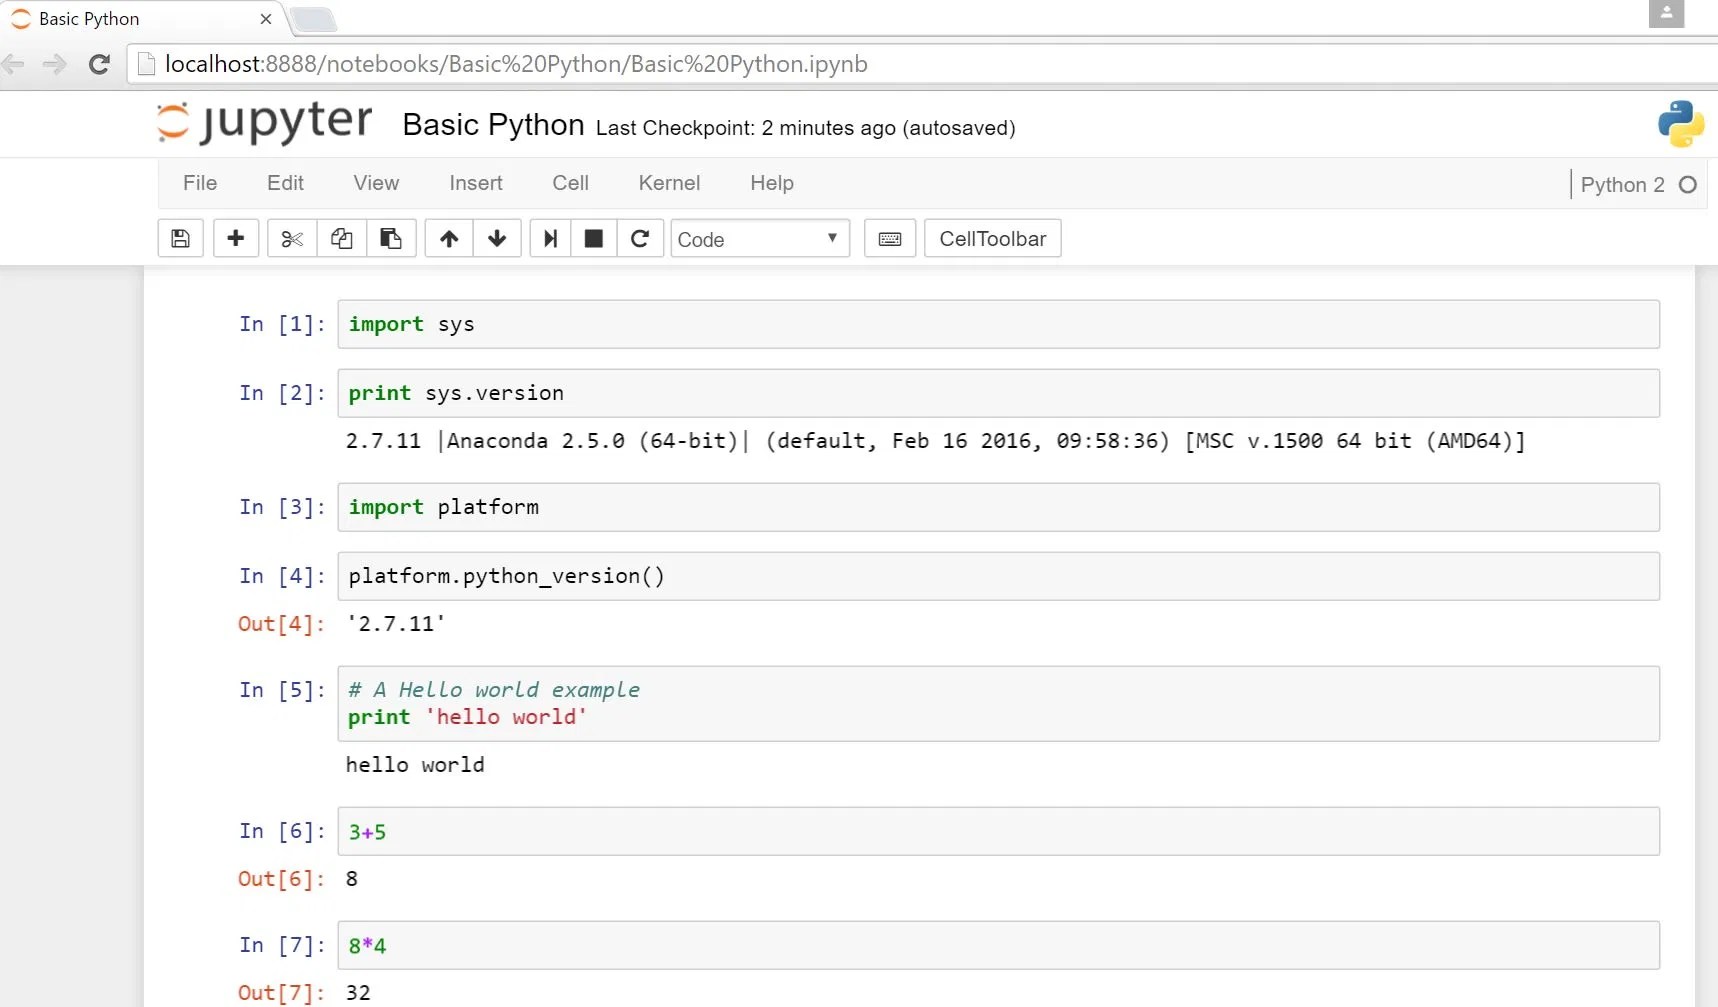The image size is (1718, 1007).
Task: Copy selected cells icon
Action: (341, 239)
